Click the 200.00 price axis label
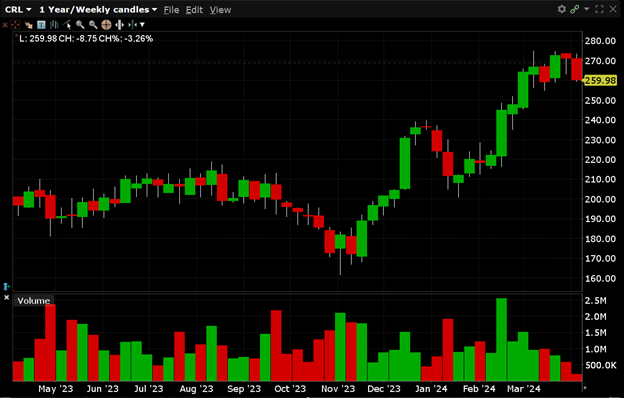Viewport: 624px width, 398px height. (600, 199)
